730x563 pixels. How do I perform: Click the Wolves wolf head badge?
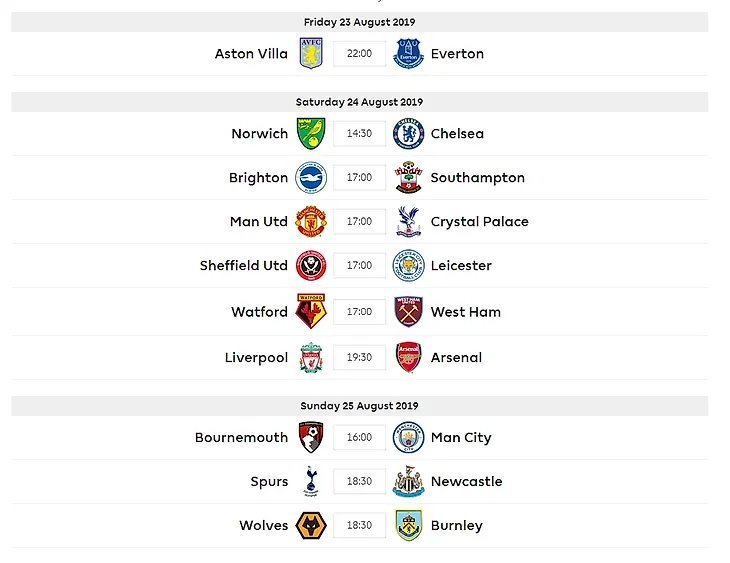(x=311, y=525)
